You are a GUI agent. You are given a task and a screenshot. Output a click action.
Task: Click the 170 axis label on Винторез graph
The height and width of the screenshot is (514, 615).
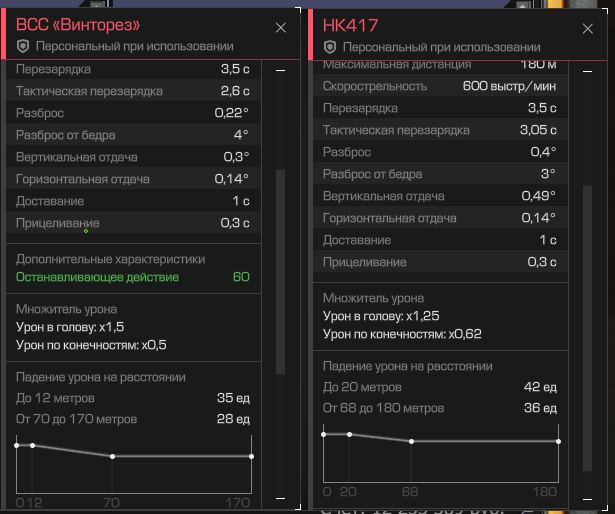tap(238, 503)
